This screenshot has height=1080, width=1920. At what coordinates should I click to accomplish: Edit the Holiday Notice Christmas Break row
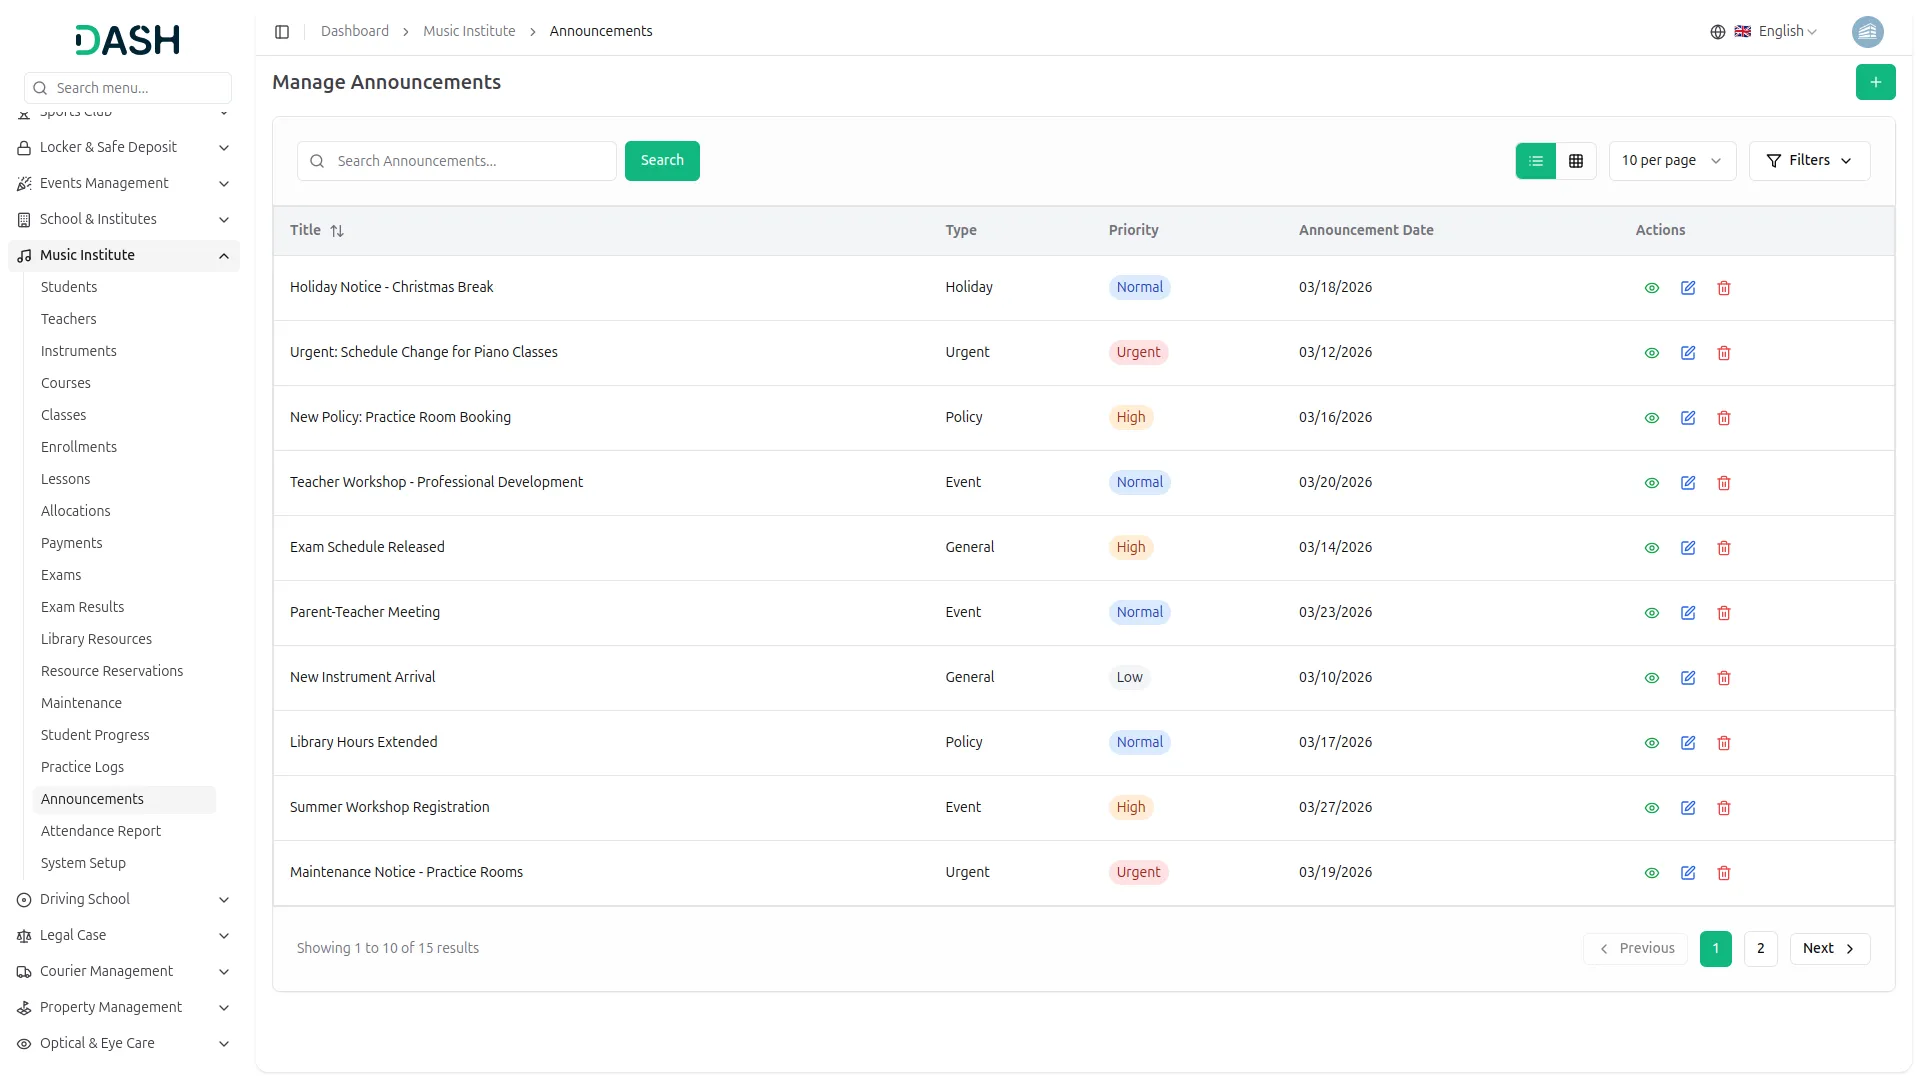pos(1687,288)
